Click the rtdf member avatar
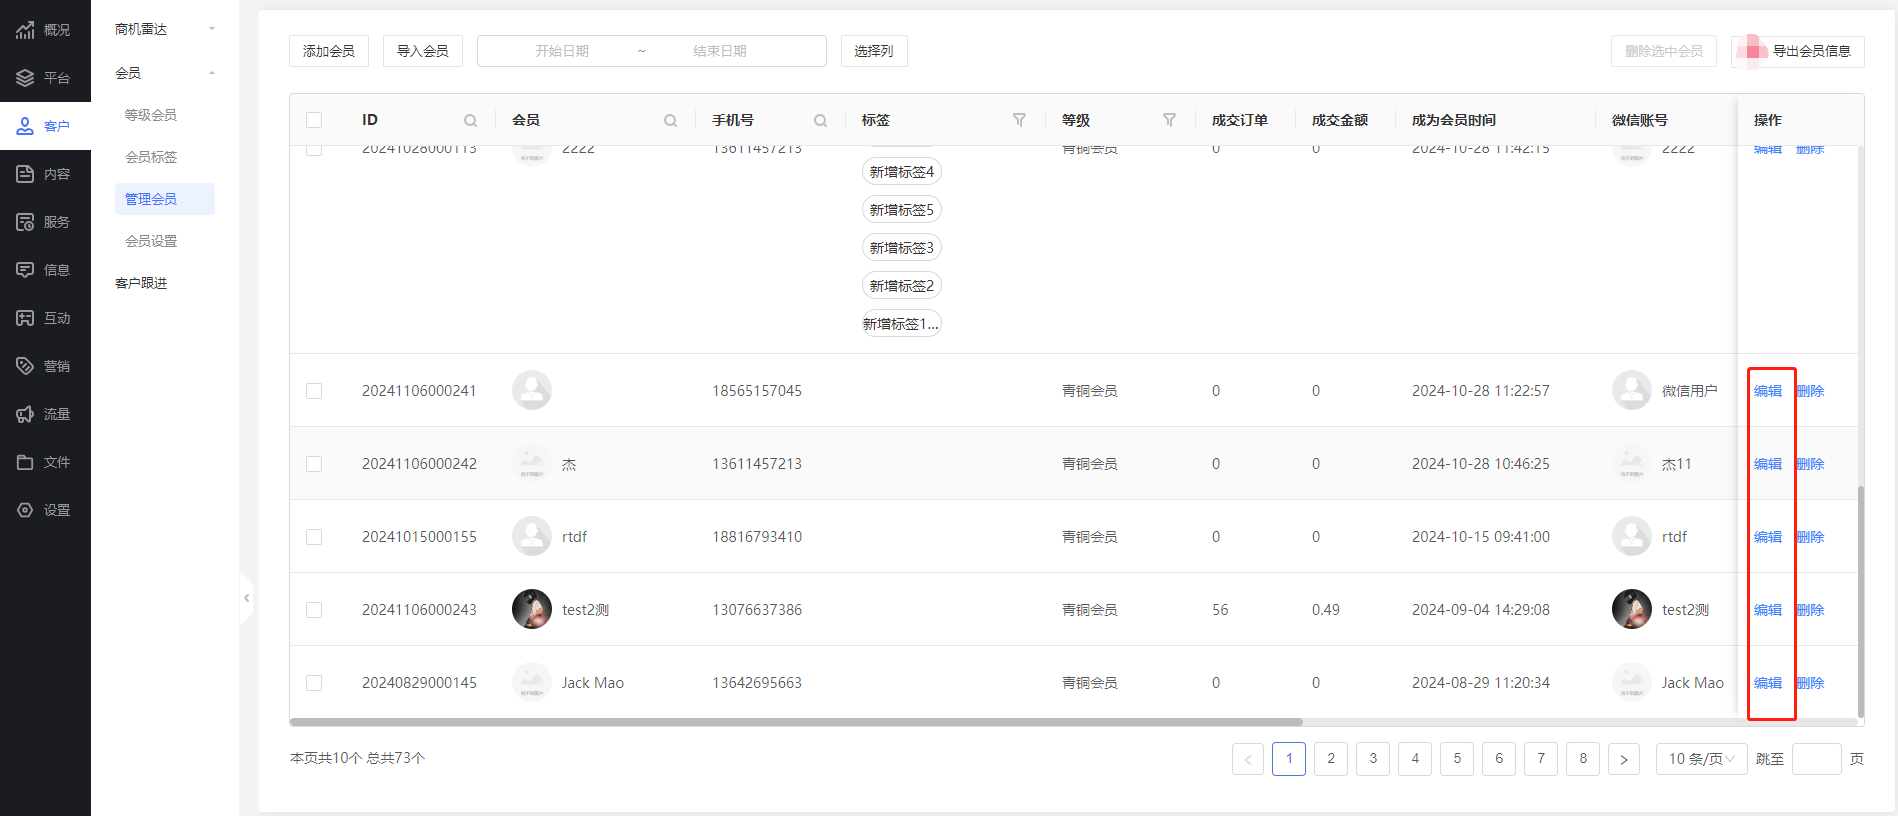 tap(532, 536)
